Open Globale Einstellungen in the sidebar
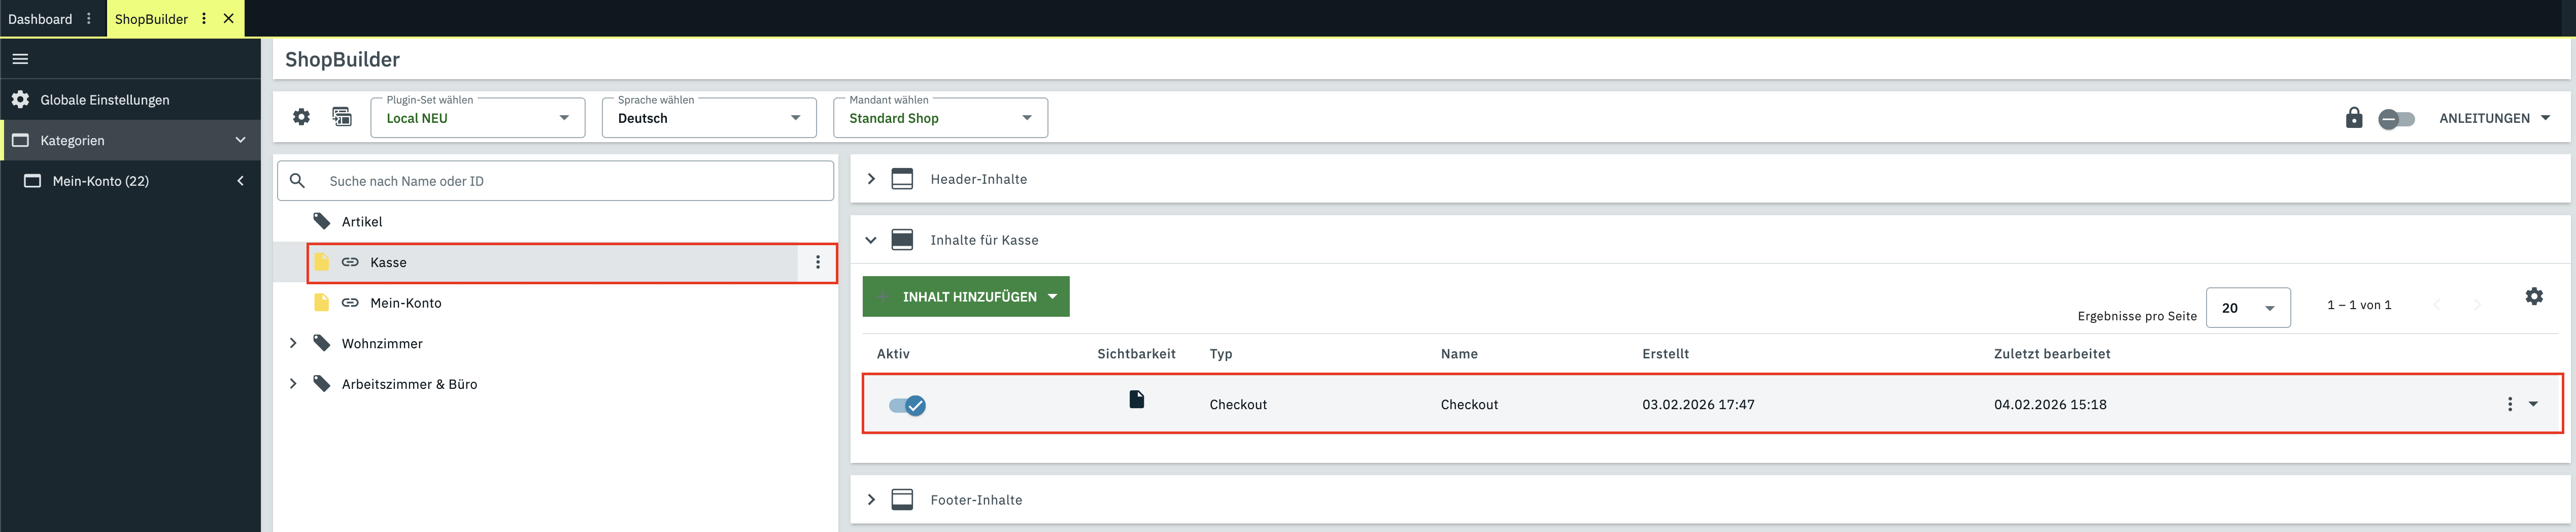The image size is (2576, 532). tap(105, 100)
